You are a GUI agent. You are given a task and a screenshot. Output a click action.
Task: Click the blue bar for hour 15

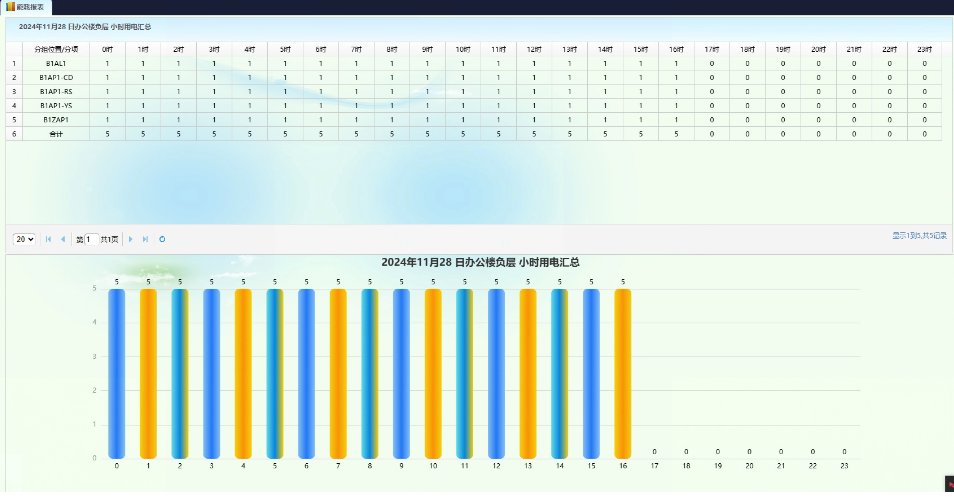(591, 373)
